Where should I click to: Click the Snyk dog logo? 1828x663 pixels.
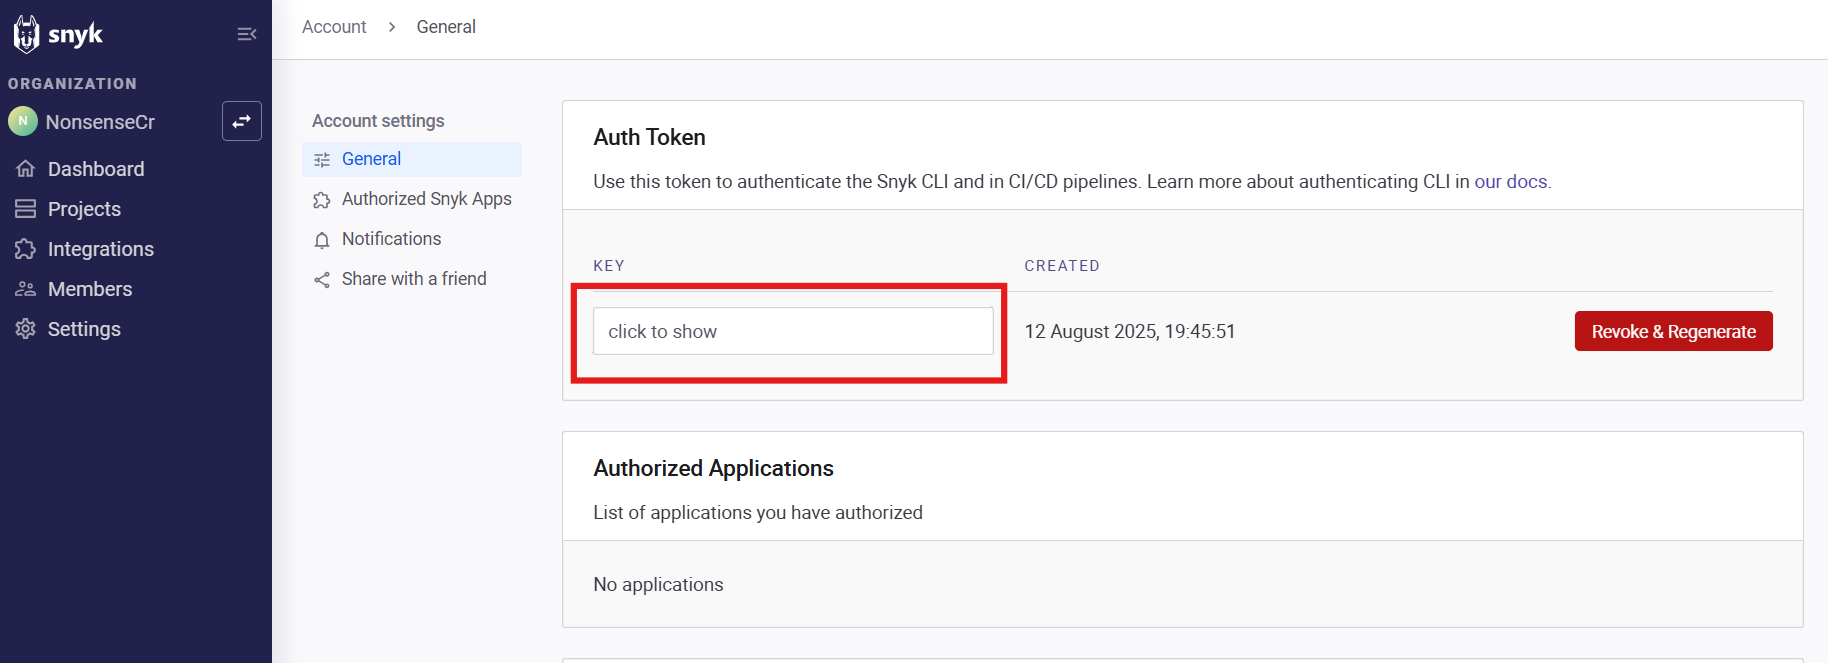[x=26, y=34]
